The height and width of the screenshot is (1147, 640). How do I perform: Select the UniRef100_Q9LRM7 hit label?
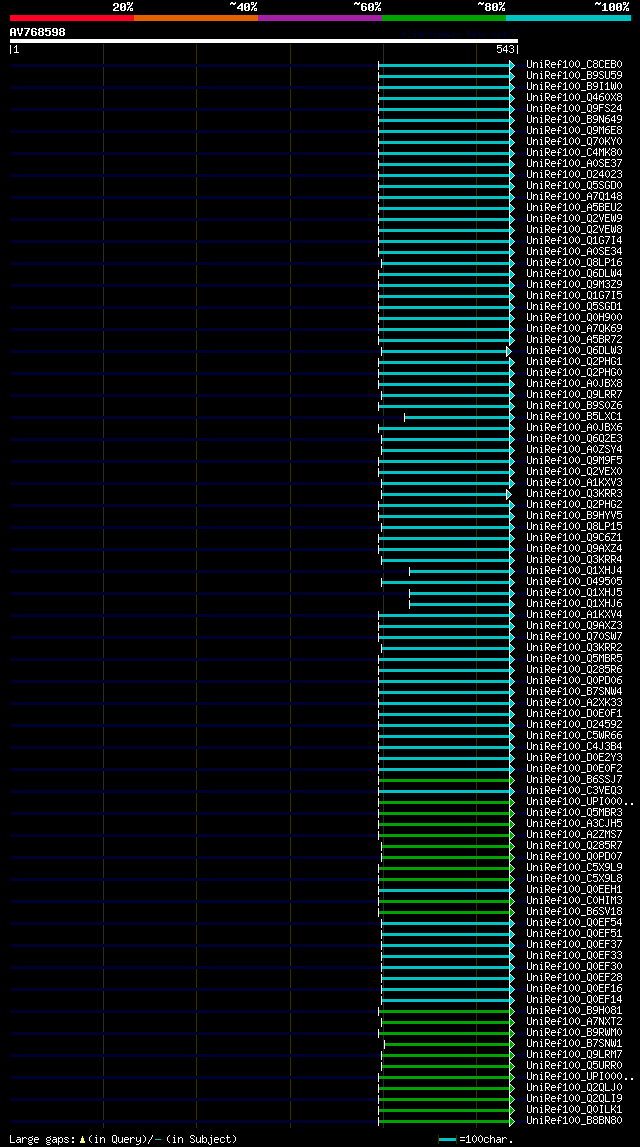574,1054
